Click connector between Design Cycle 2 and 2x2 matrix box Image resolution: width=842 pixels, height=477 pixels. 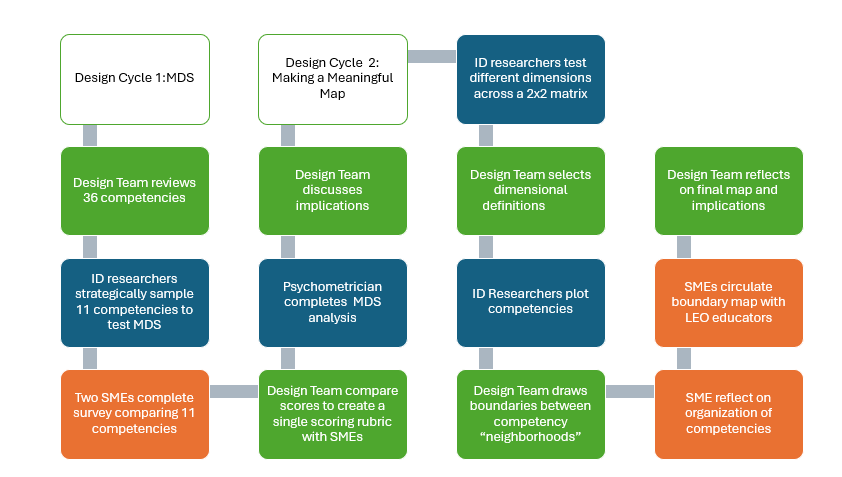tap(432, 56)
